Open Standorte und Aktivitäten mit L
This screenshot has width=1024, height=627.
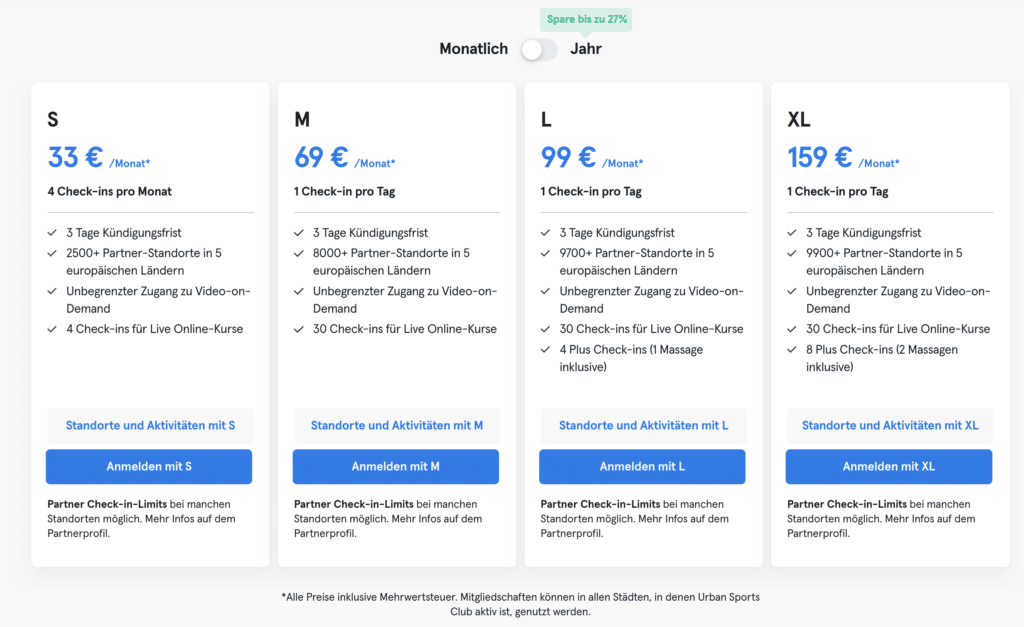pos(643,425)
